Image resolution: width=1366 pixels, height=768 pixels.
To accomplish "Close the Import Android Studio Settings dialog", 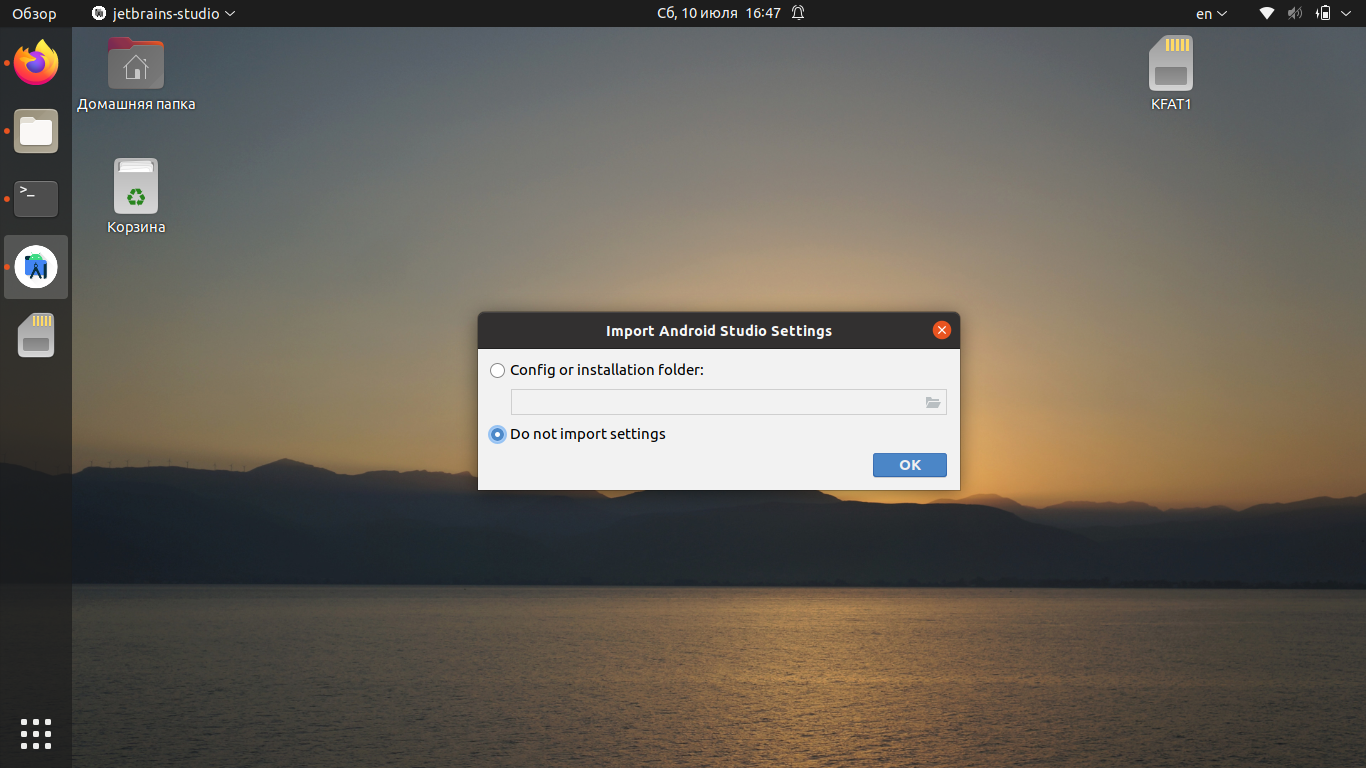I will 941,330.
